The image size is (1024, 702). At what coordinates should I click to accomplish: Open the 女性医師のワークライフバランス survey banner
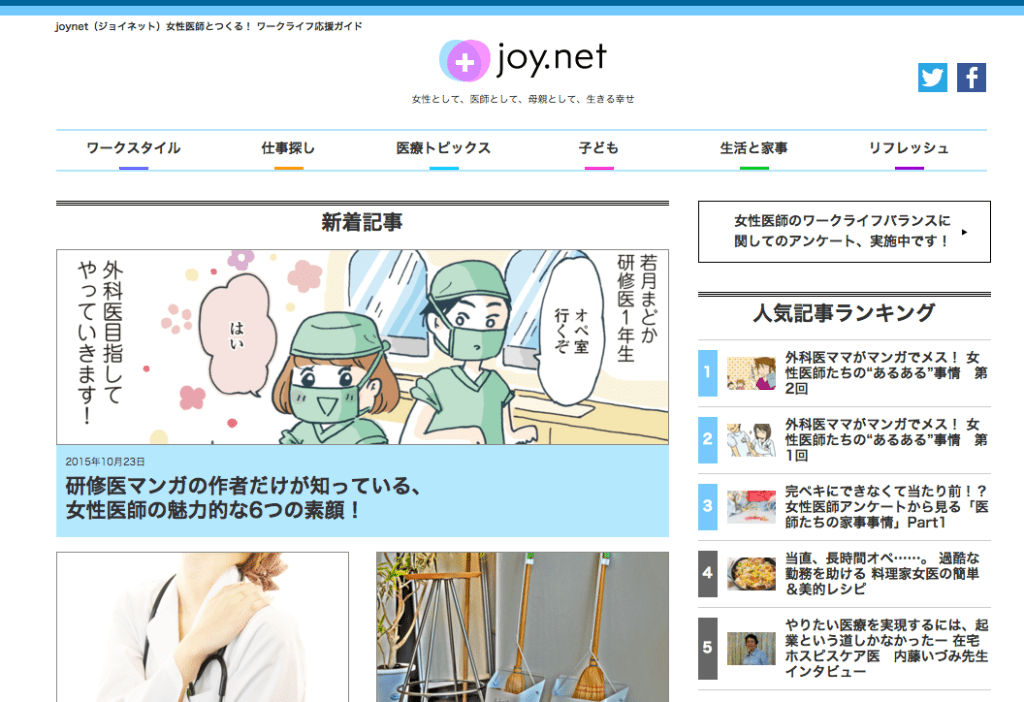click(842, 231)
